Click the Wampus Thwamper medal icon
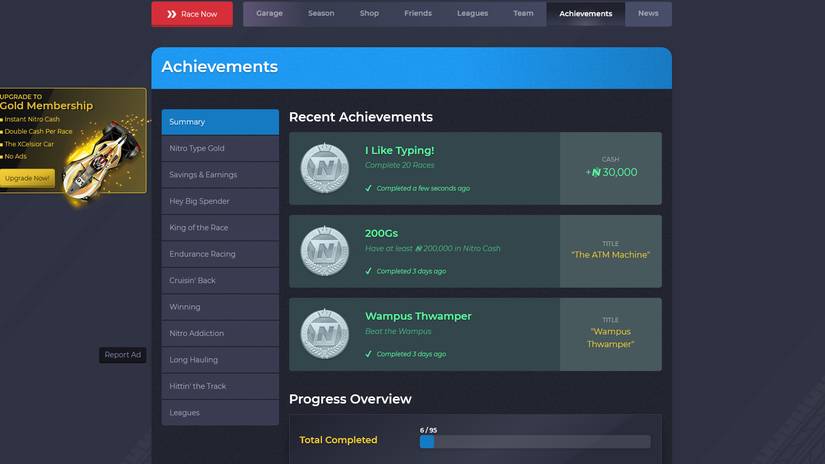Viewport: 825px width, 464px height. tap(325, 334)
